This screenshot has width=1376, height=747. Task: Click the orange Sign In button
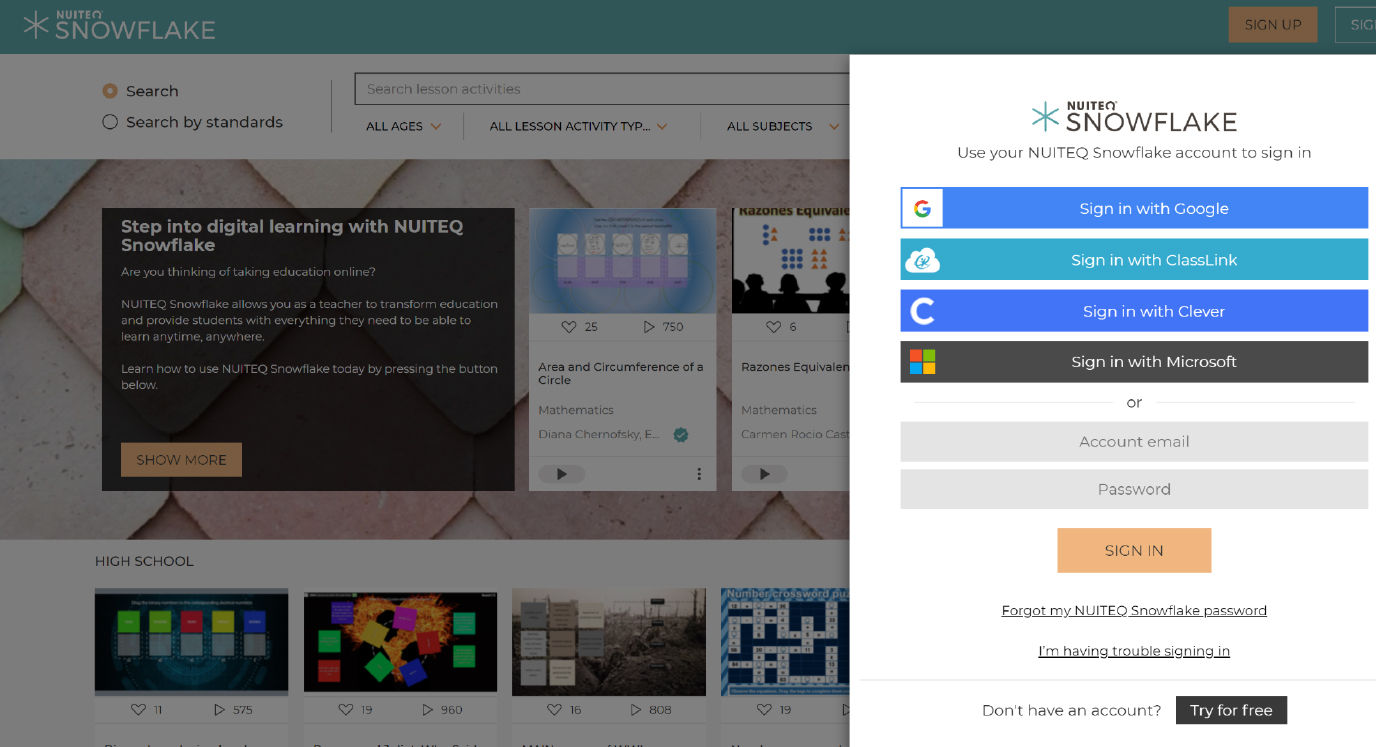(1134, 551)
